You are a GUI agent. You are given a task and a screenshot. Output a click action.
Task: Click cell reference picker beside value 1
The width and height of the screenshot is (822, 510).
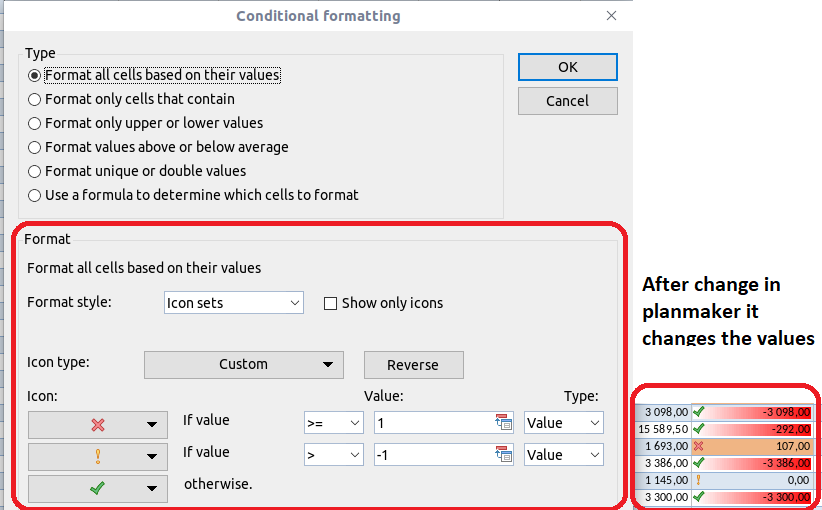(x=503, y=423)
